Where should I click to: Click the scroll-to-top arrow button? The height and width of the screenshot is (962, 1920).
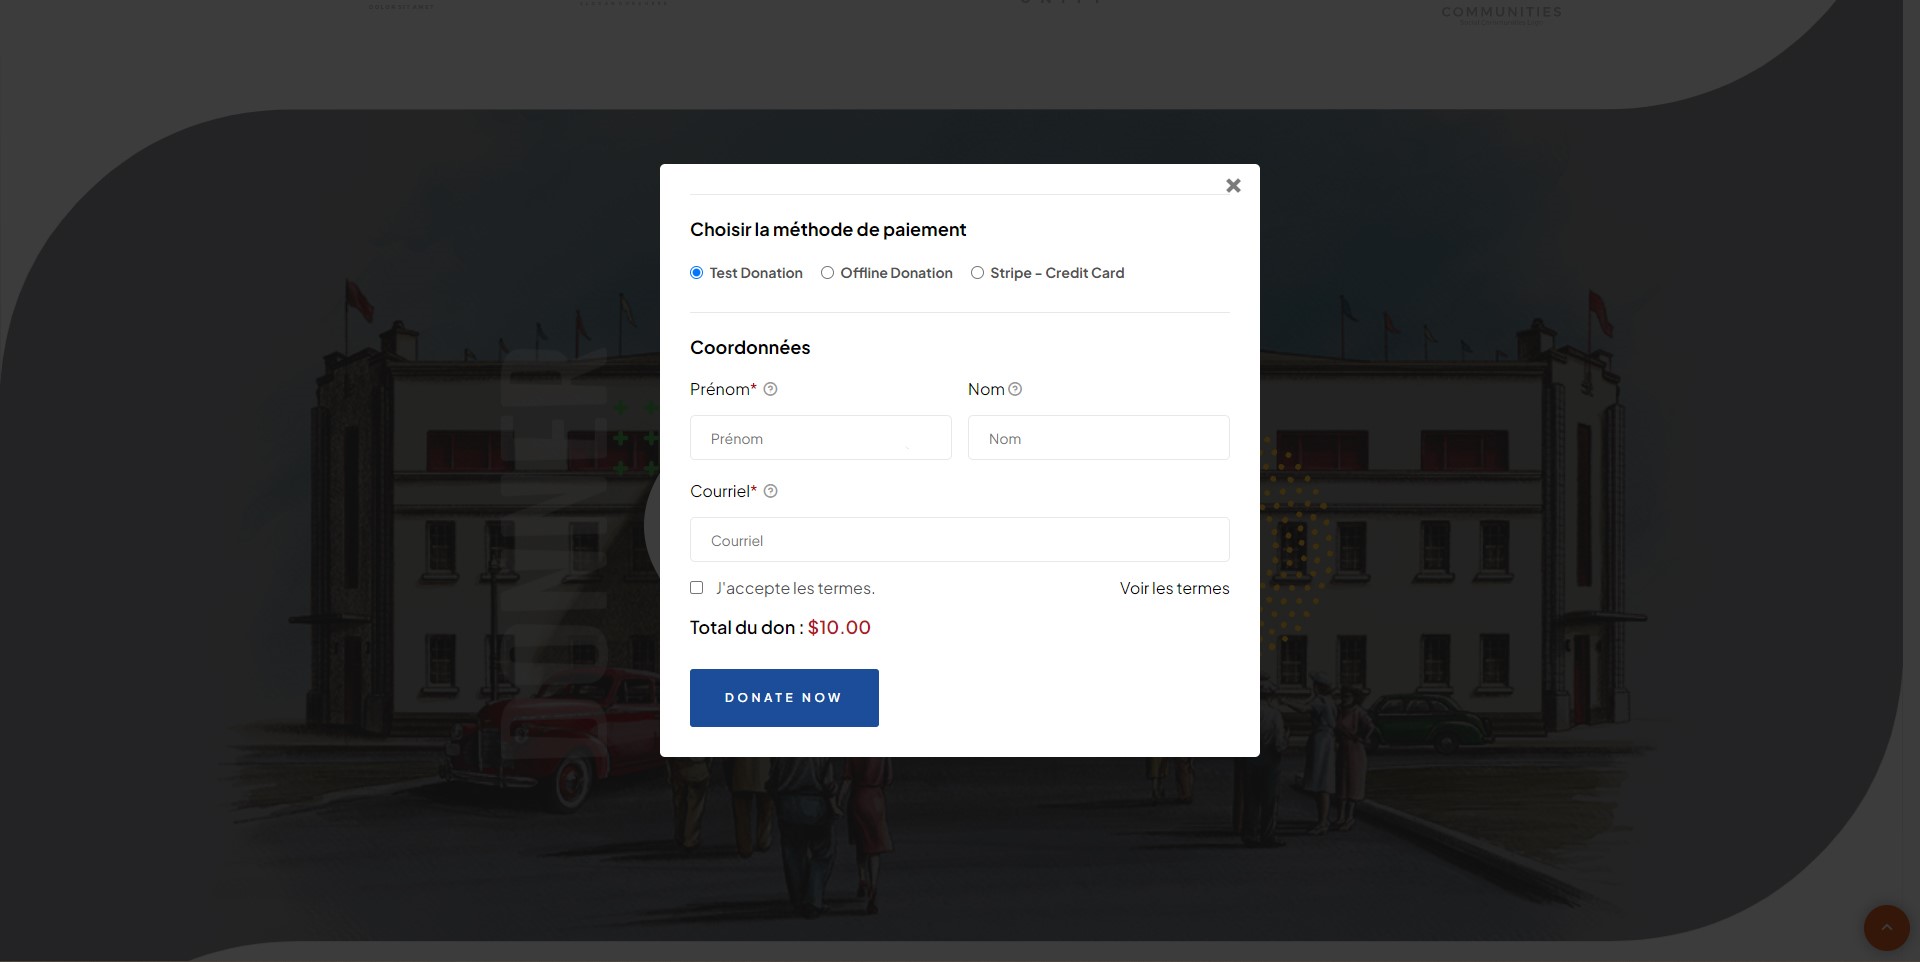coord(1886,928)
